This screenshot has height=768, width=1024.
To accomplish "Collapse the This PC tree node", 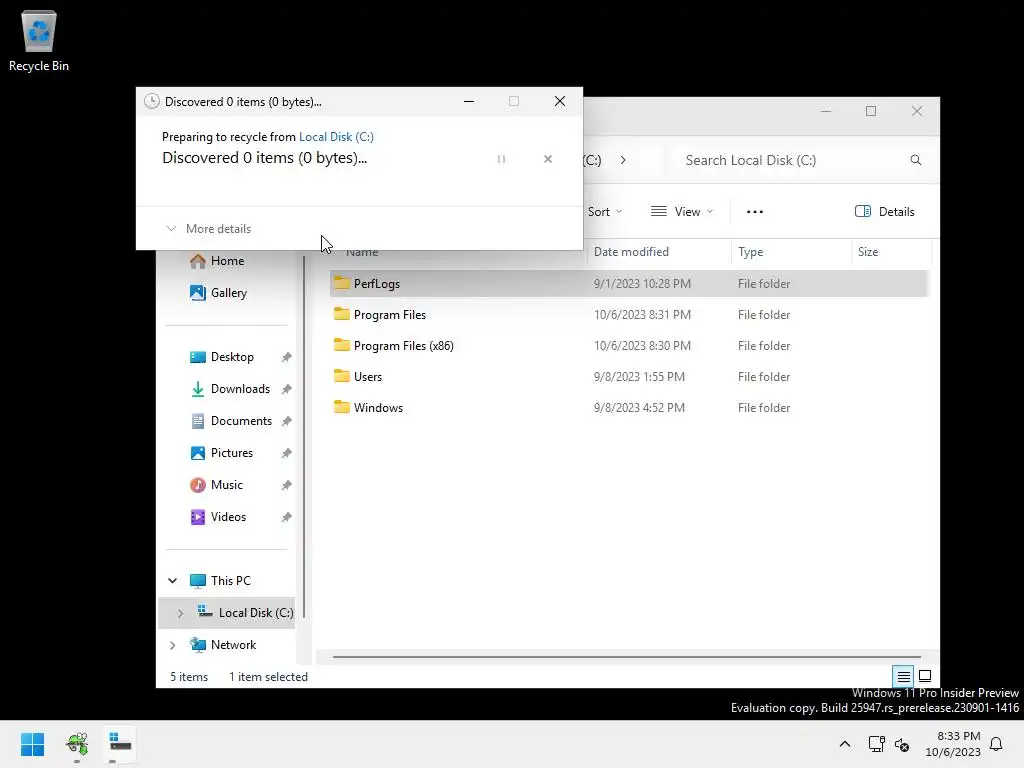I will pyautogui.click(x=172, y=581).
